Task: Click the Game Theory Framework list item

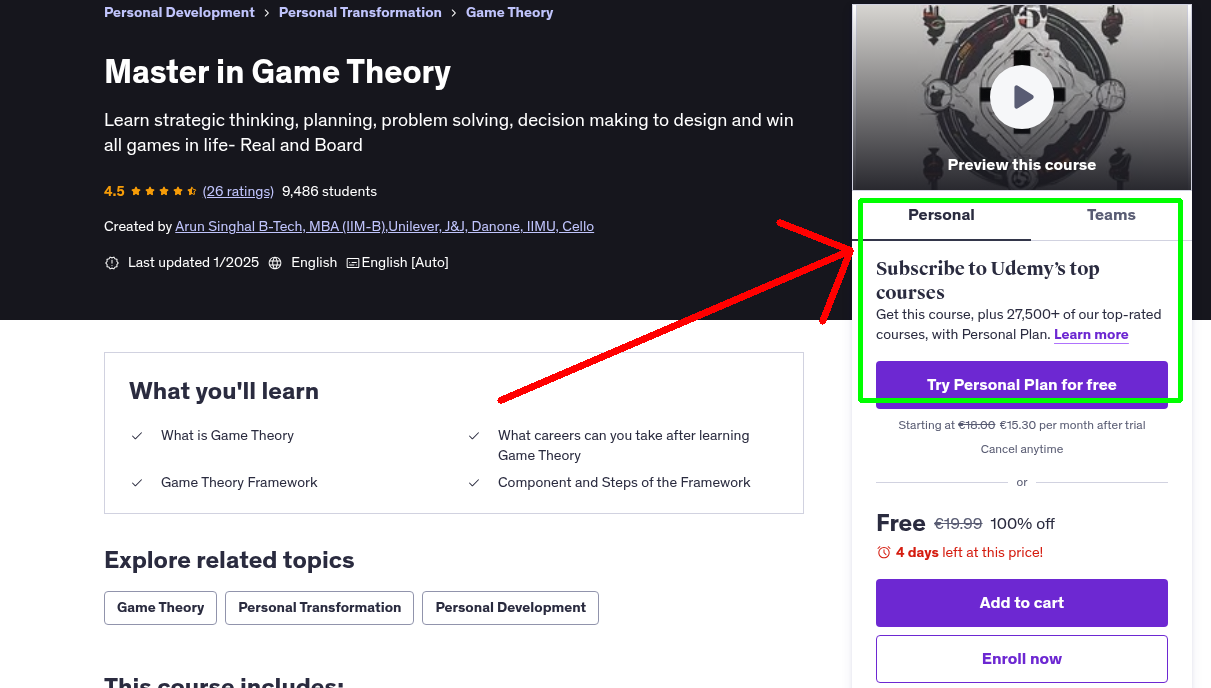Action: 239,483
